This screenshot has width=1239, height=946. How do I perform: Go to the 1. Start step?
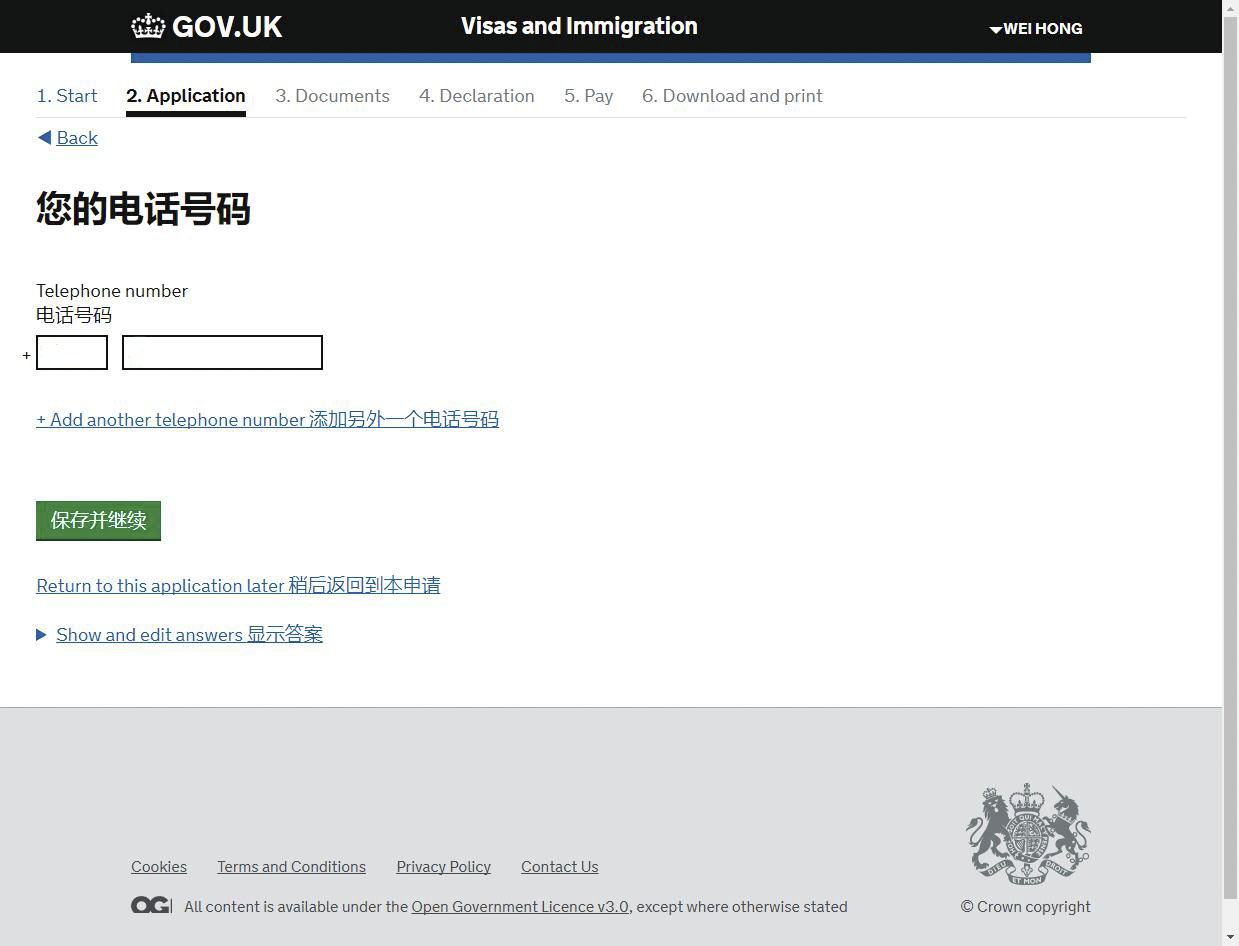tap(67, 96)
